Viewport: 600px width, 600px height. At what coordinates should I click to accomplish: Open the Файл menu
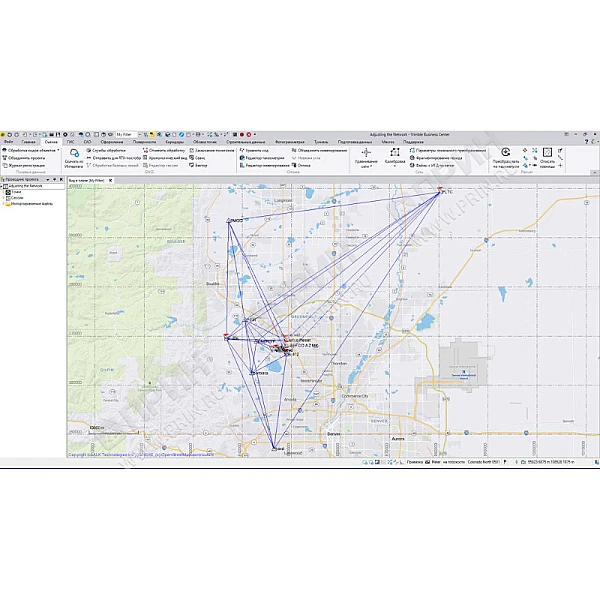[8, 142]
